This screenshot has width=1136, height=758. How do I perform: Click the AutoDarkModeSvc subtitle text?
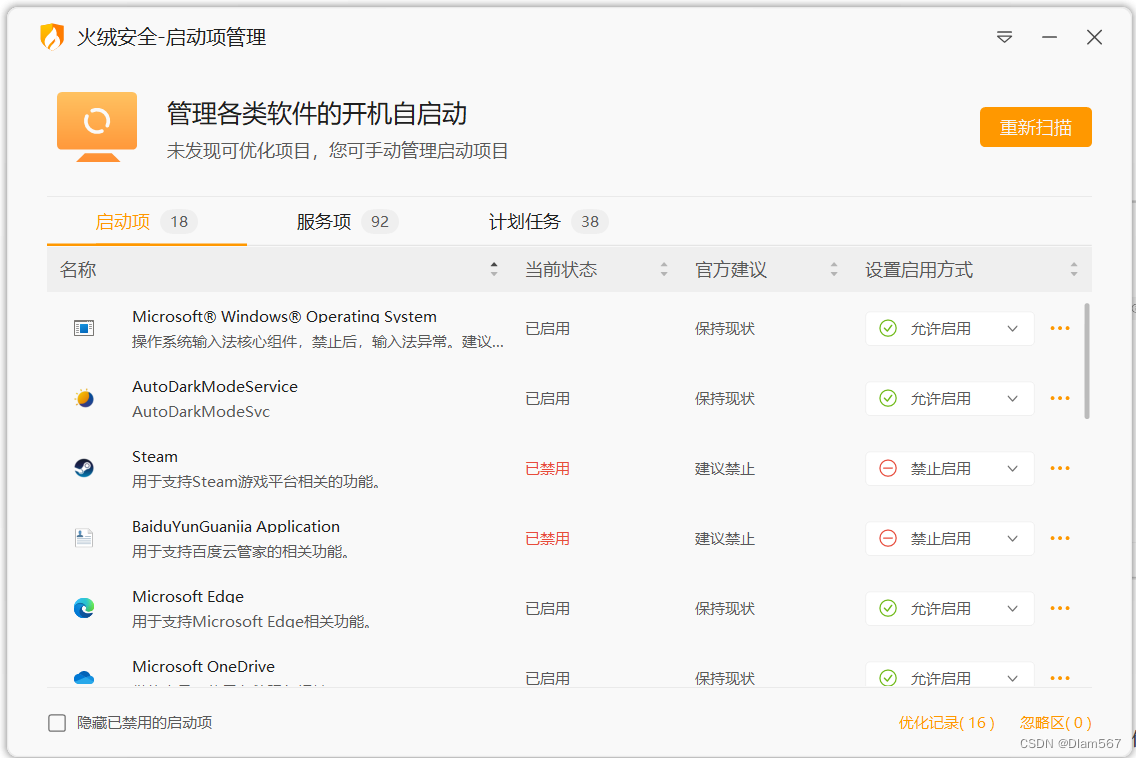click(x=201, y=412)
